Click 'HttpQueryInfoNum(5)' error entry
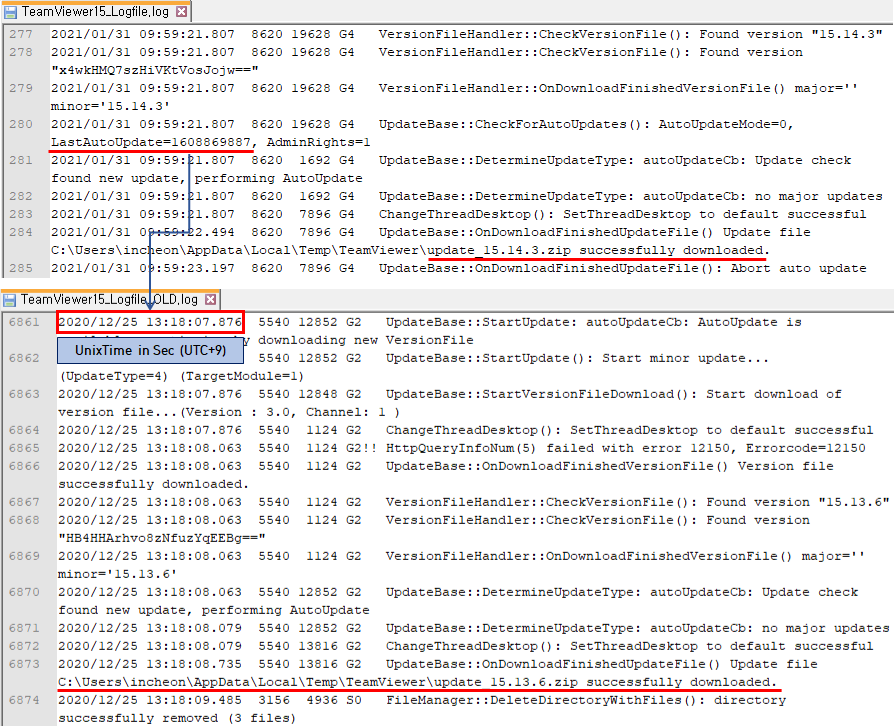The height and width of the screenshot is (726, 894). (x=461, y=448)
